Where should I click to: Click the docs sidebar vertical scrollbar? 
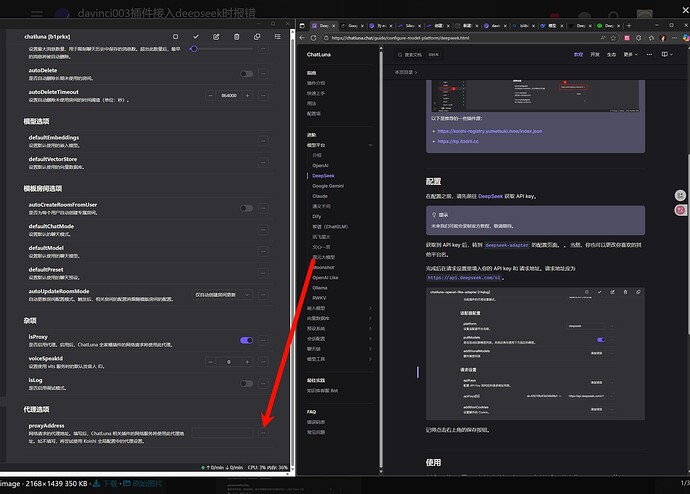(x=381, y=260)
